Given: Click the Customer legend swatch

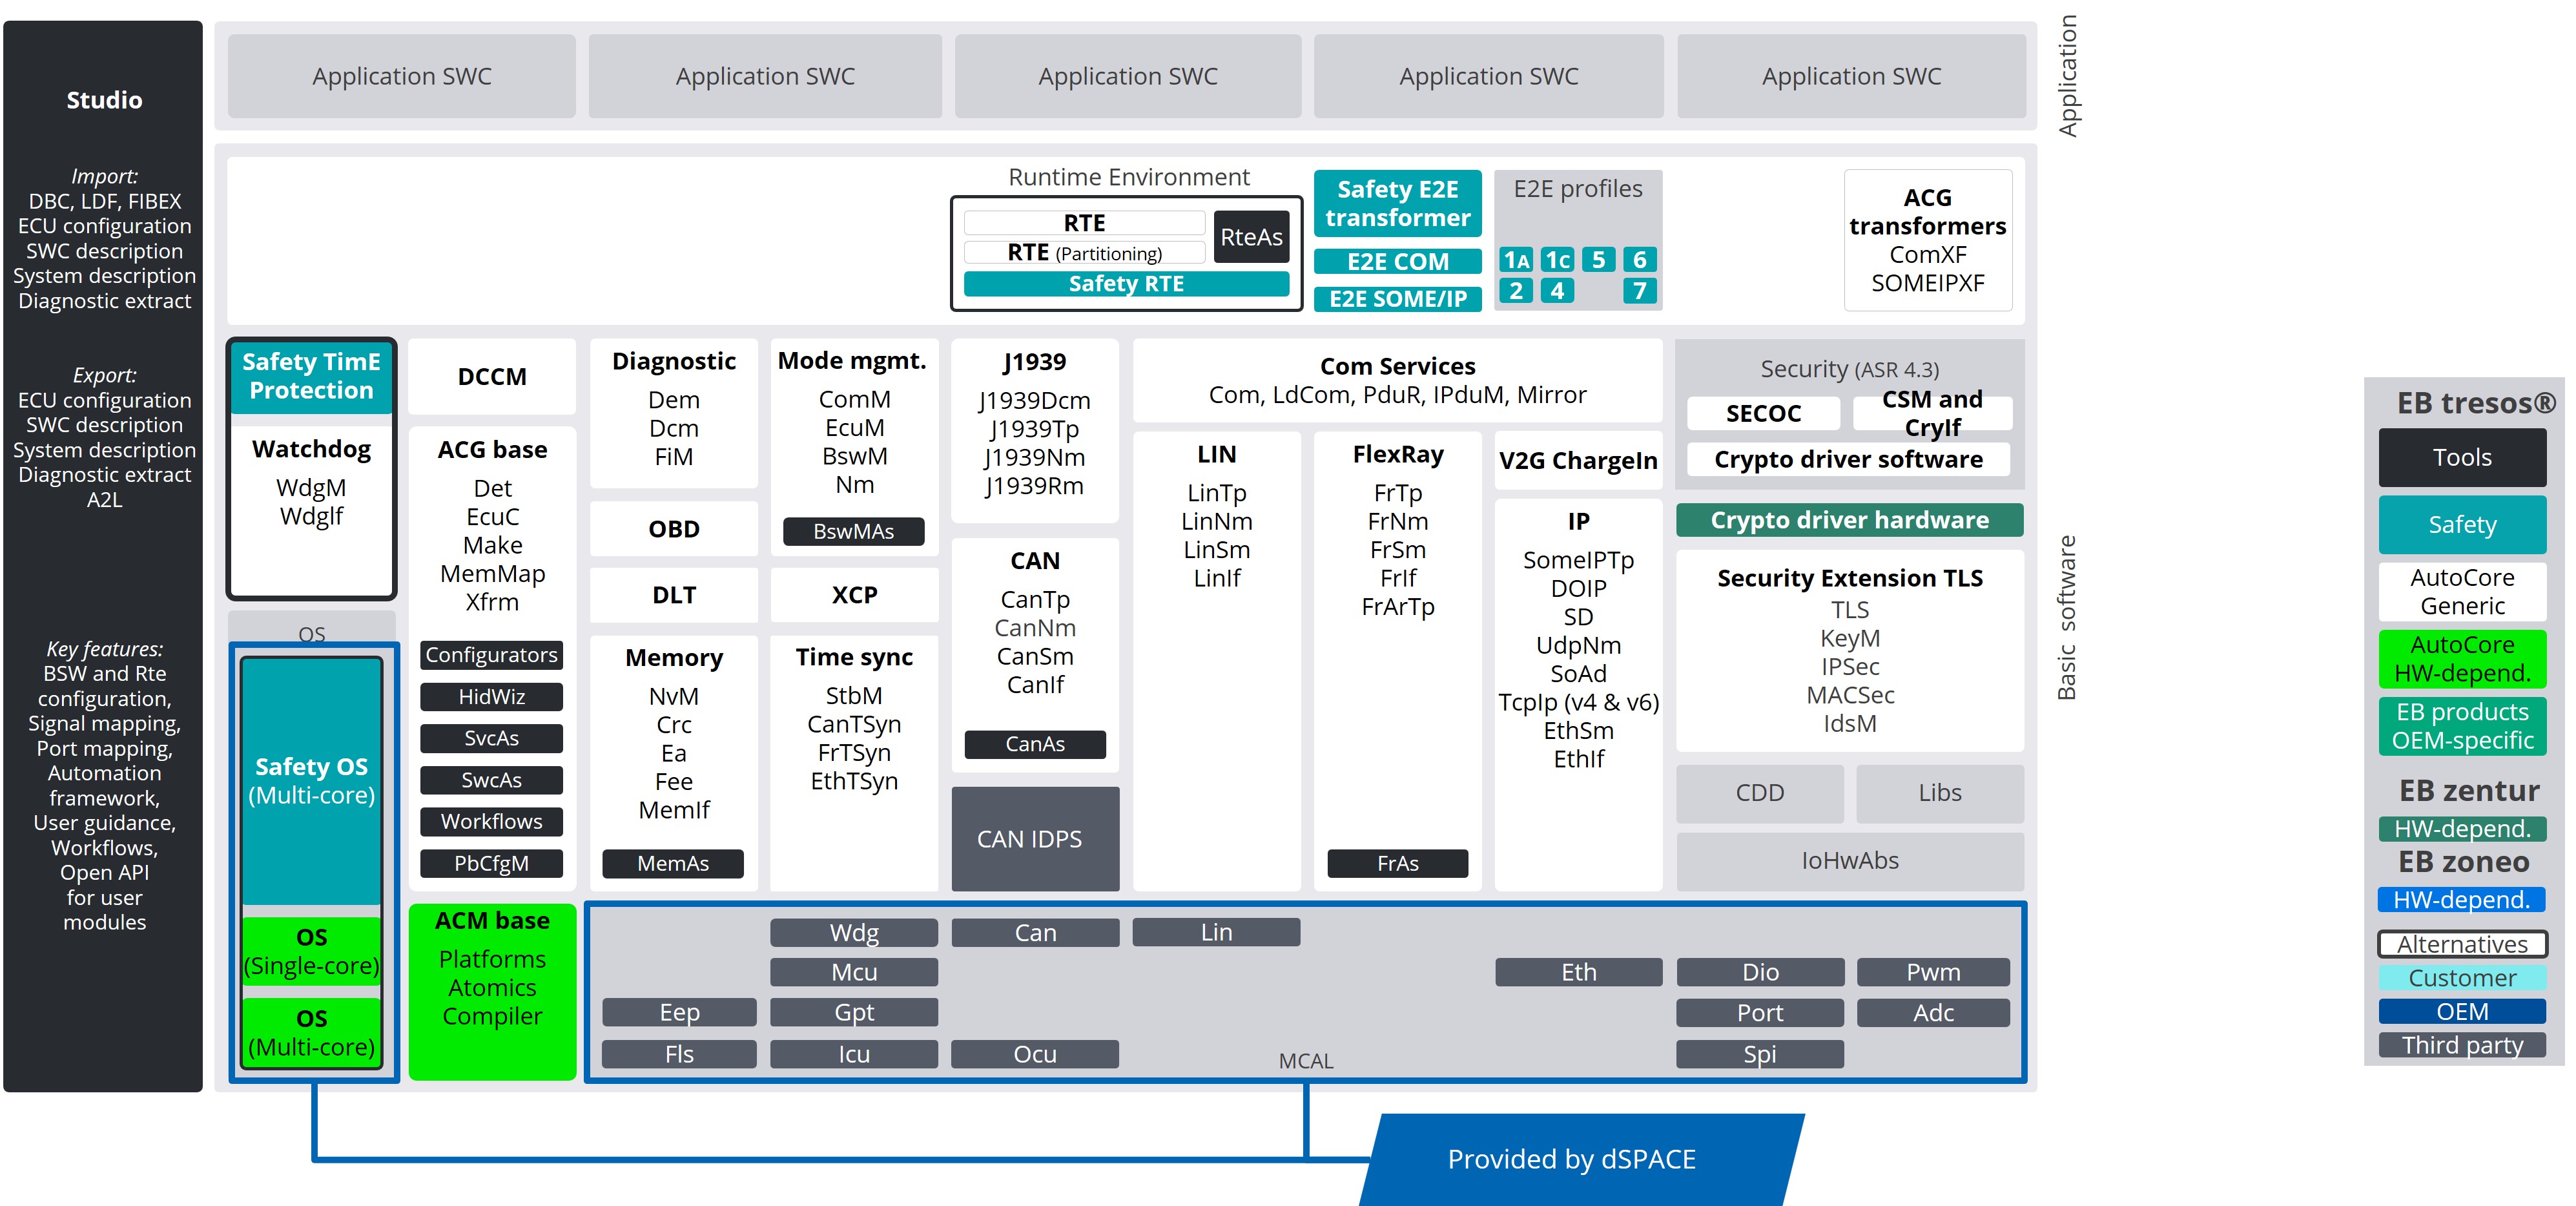Looking at the screenshot, I should tap(2462, 978).
